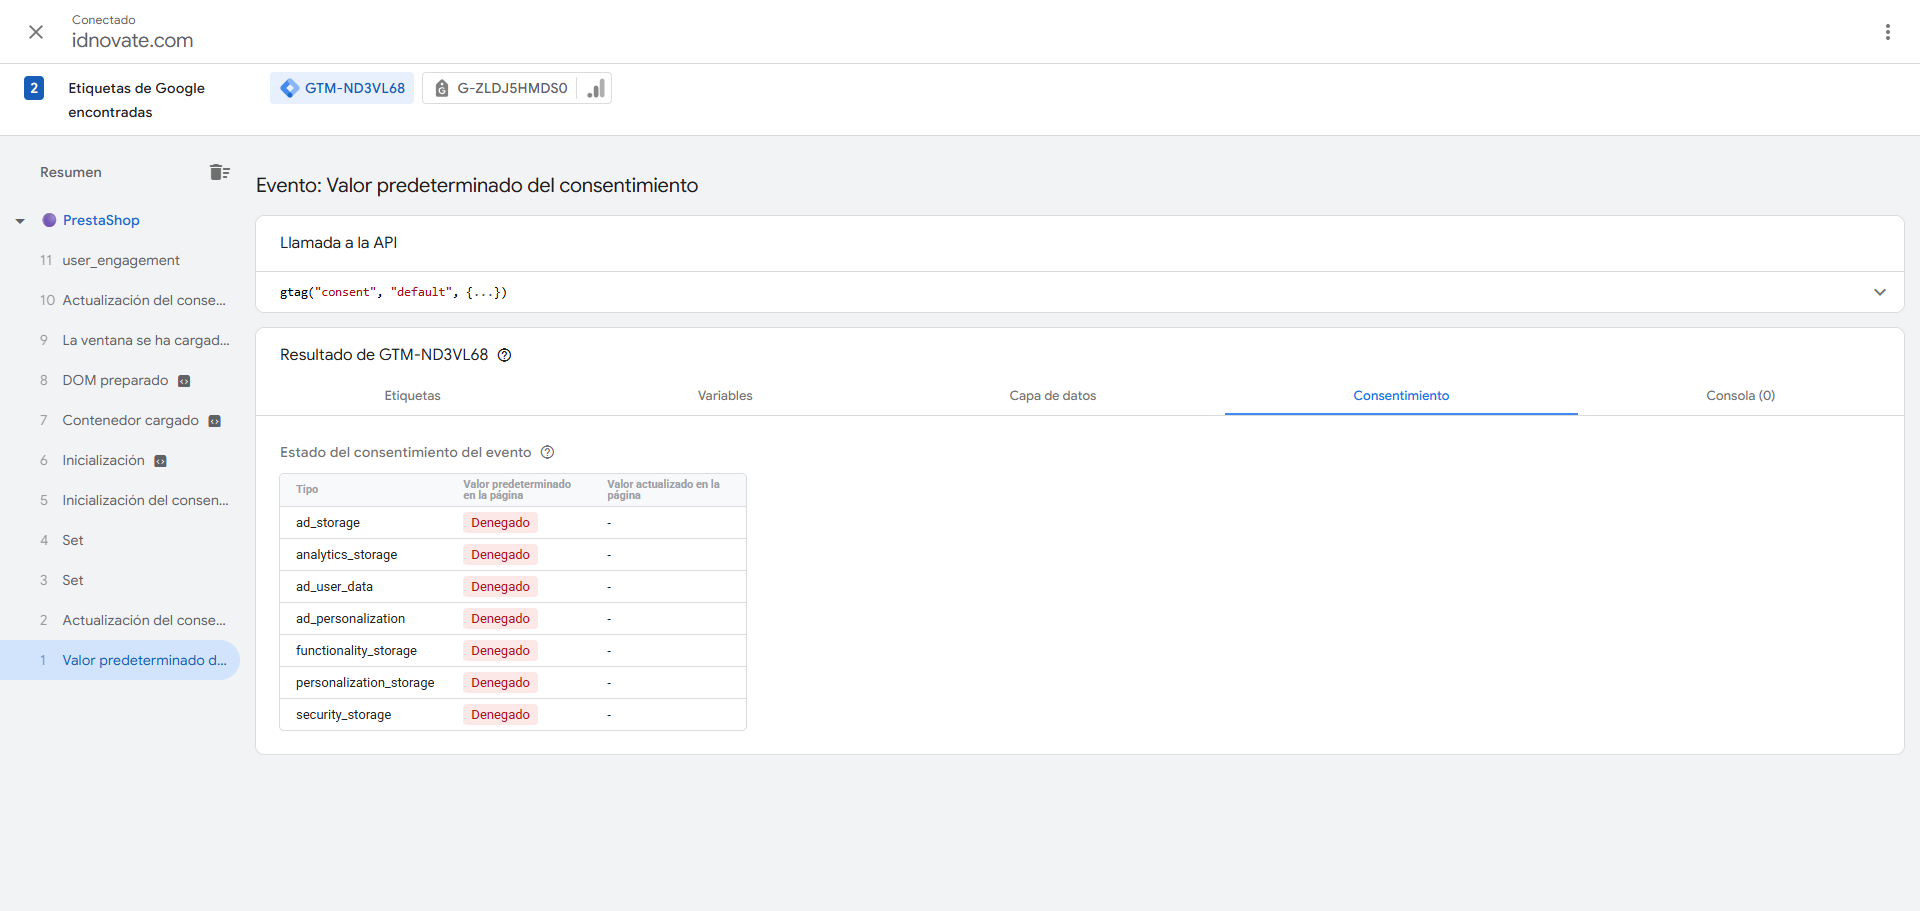
Task: Clear the event summary list
Action: coord(220,172)
